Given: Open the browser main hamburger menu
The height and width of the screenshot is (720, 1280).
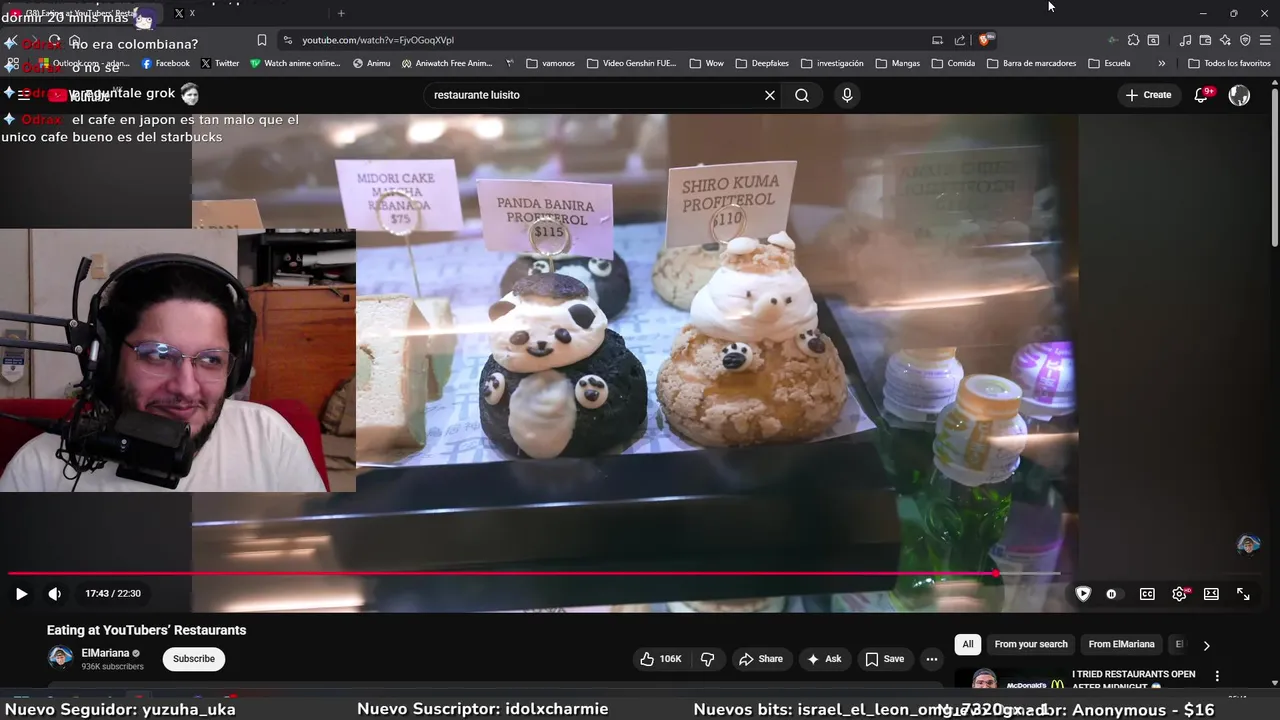Looking at the screenshot, I should point(1266,40).
